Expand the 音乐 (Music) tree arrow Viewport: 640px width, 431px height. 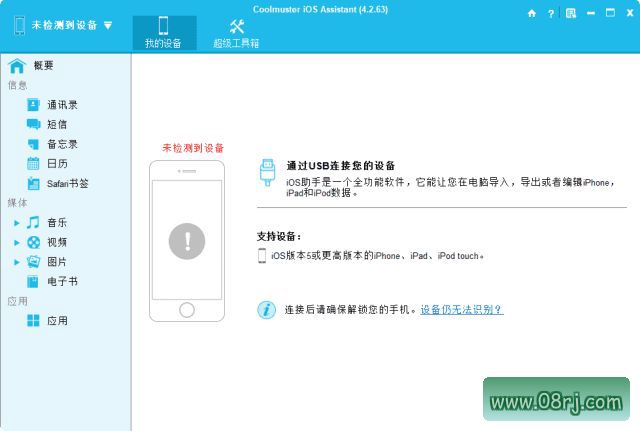tap(17, 222)
